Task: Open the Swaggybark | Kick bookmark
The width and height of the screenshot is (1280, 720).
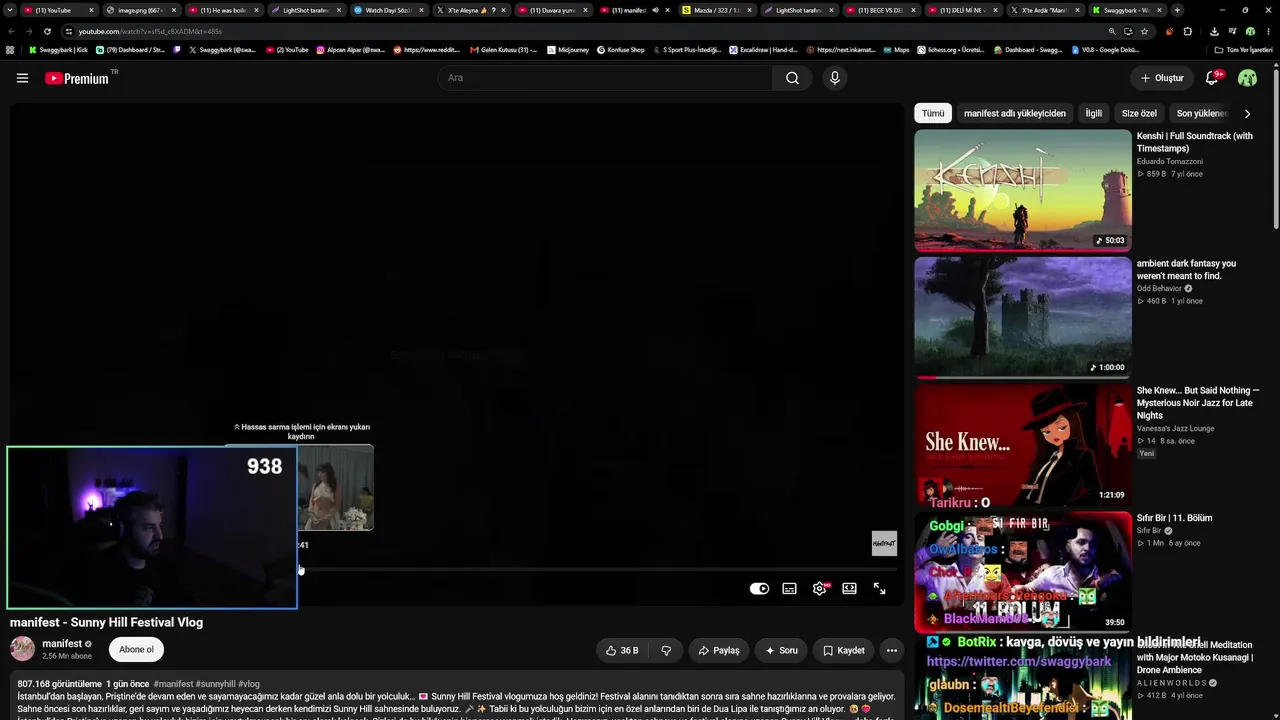Action: click(58, 49)
